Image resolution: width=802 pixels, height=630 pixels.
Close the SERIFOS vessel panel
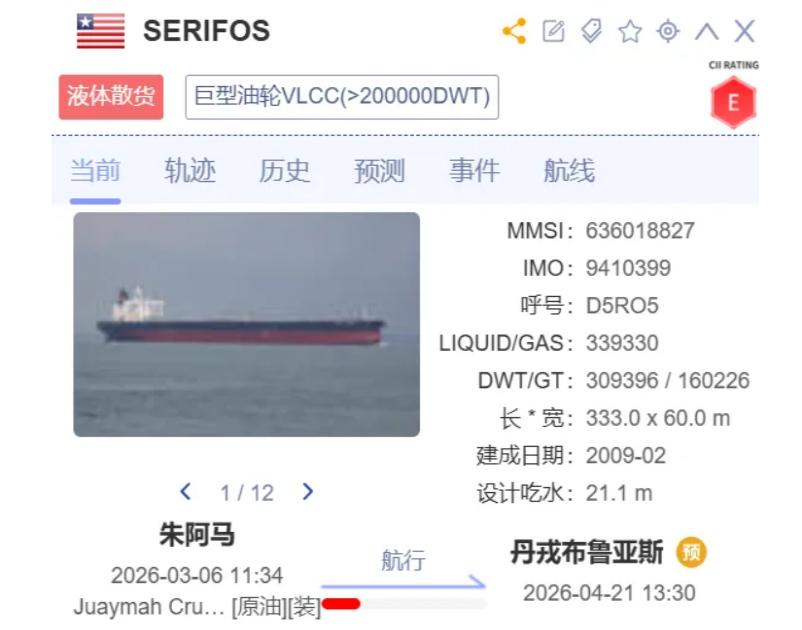point(744,31)
